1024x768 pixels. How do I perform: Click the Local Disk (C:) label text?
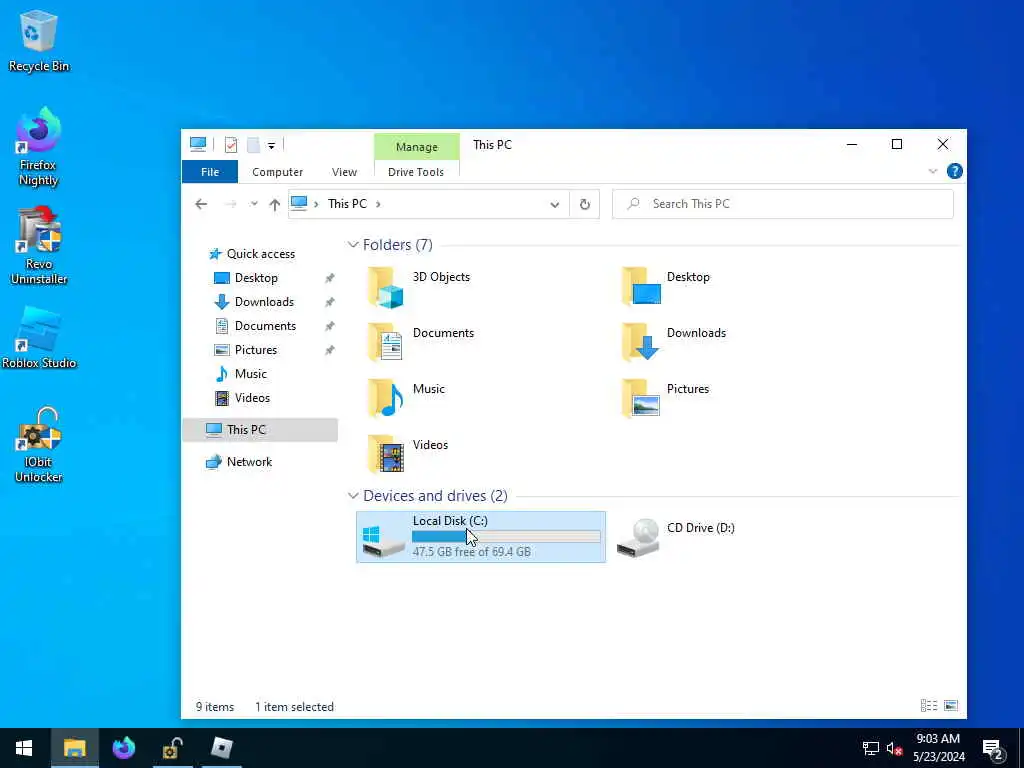(450, 520)
